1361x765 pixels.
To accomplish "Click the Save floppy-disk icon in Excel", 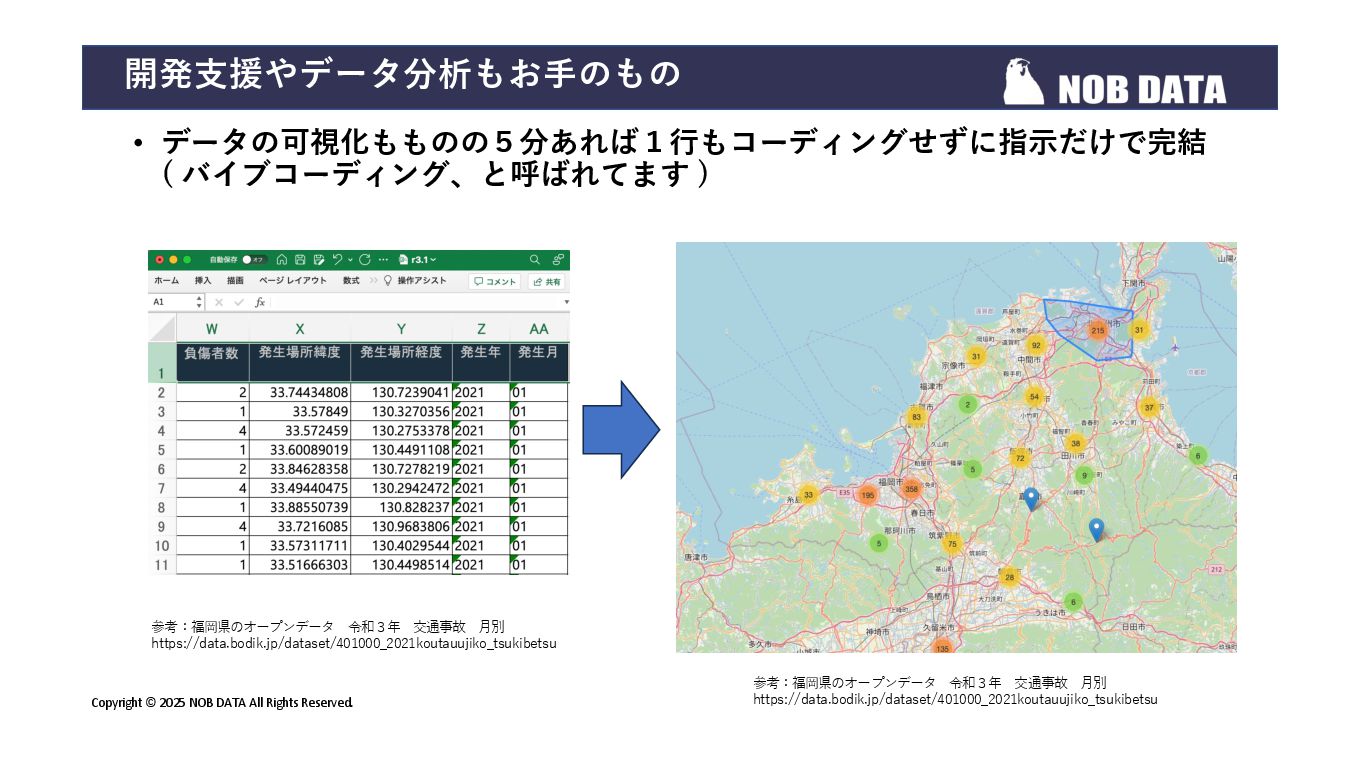I will point(299,259).
